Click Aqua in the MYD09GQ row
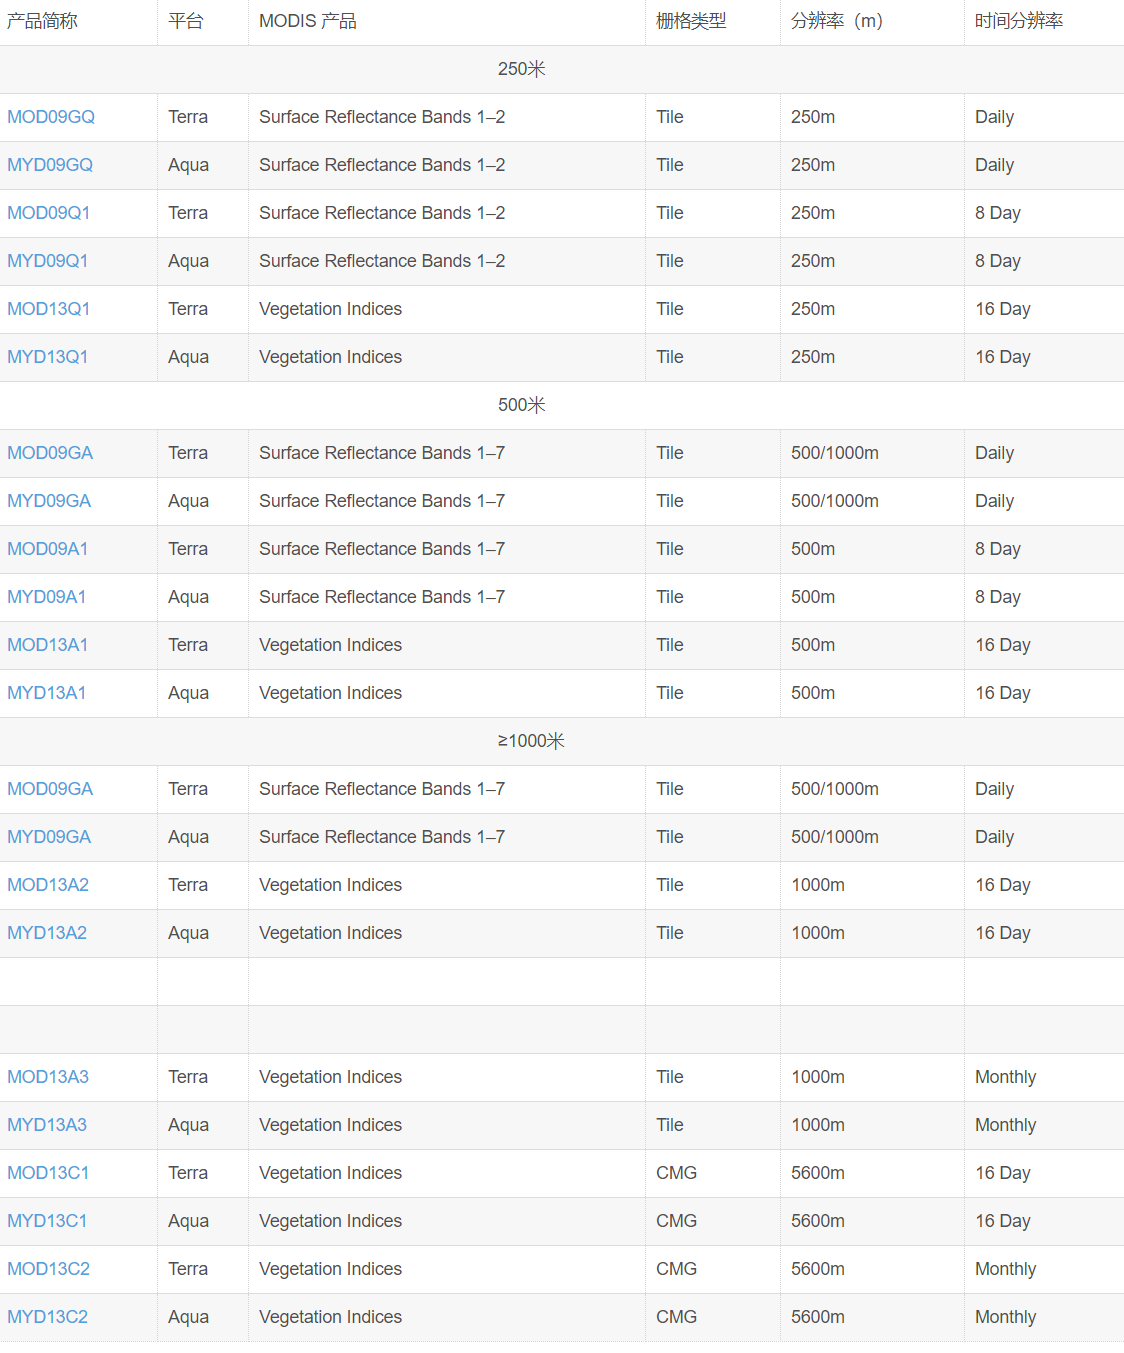 coord(188,165)
